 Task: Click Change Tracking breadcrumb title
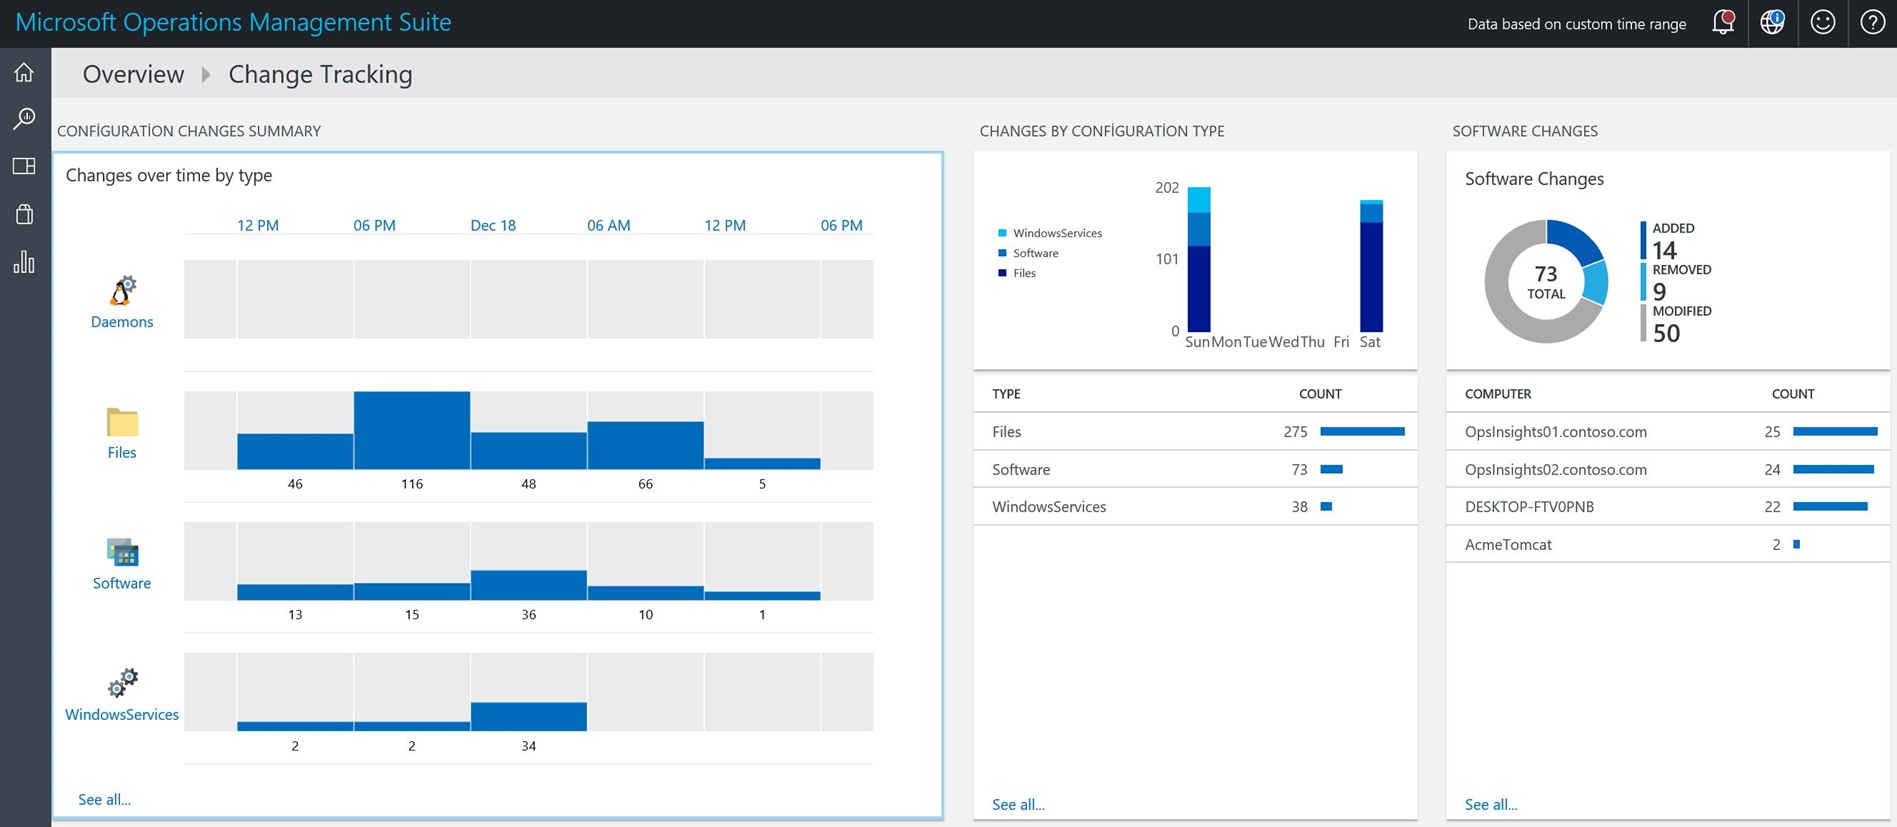coord(320,75)
